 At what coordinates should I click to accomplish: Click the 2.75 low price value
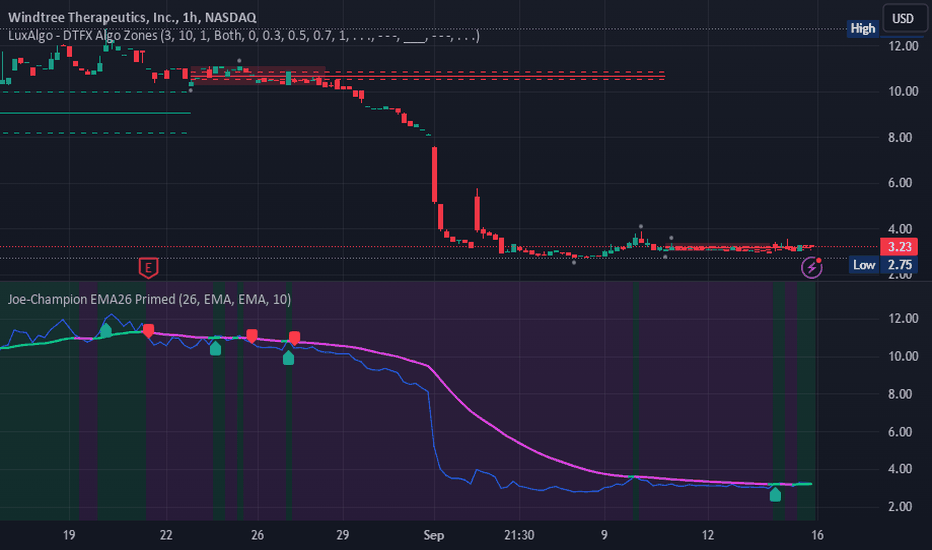899,265
